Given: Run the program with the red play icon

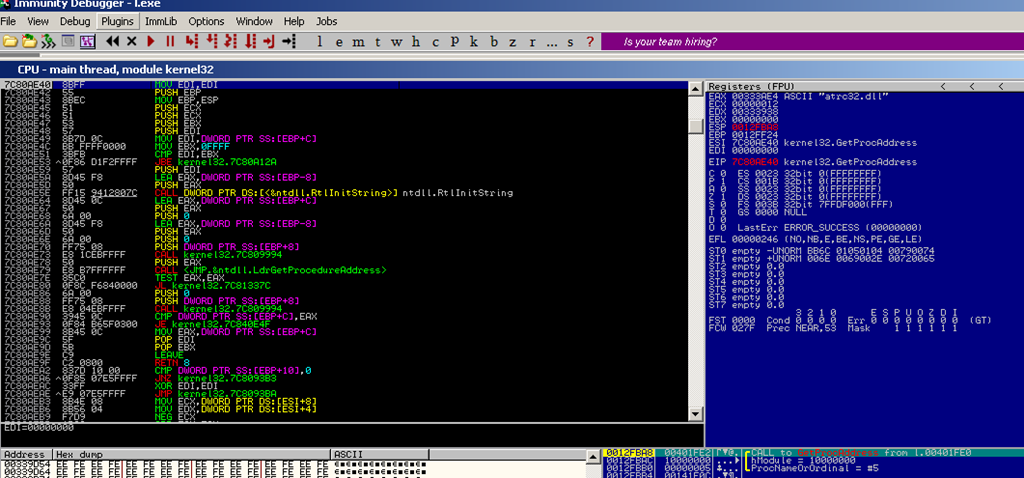Looking at the screenshot, I should pyautogui.click(x=151, y=41).
